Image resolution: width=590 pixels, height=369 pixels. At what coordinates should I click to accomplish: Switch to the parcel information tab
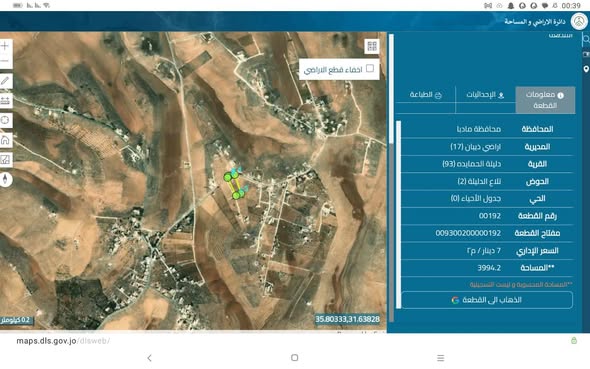click(x=545, y=100)
